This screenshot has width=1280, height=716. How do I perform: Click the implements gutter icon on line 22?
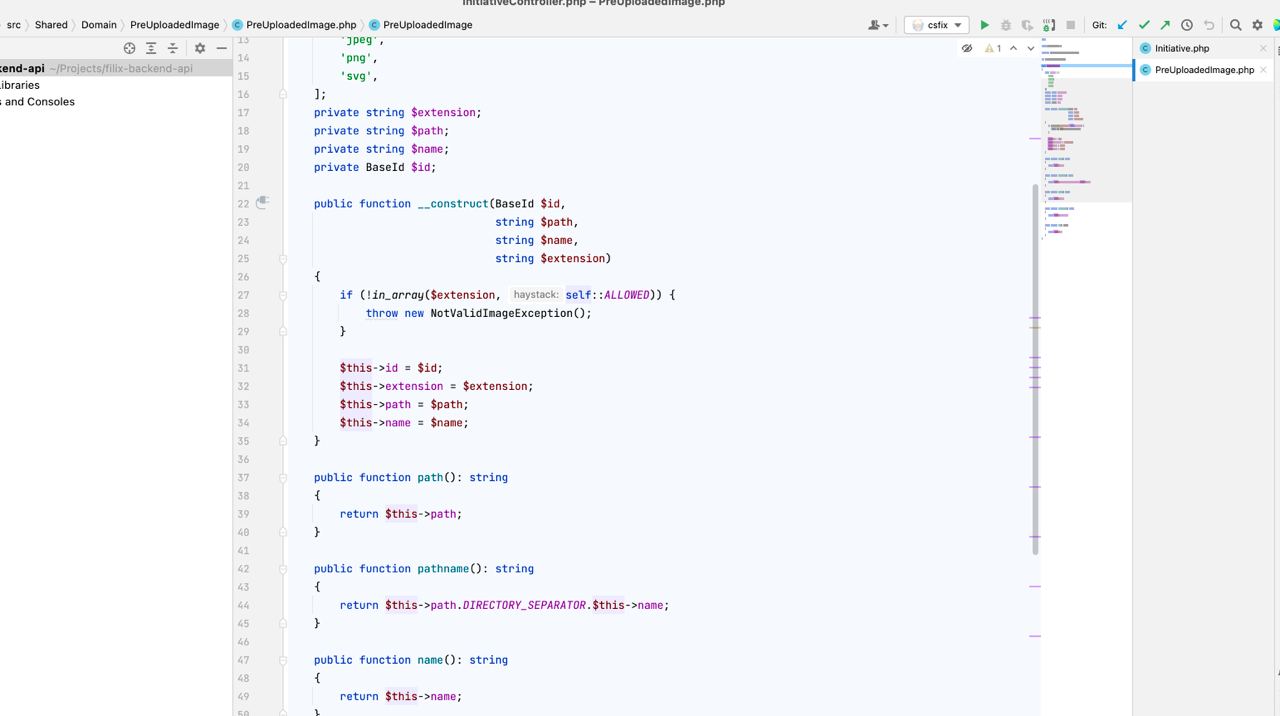262,203
